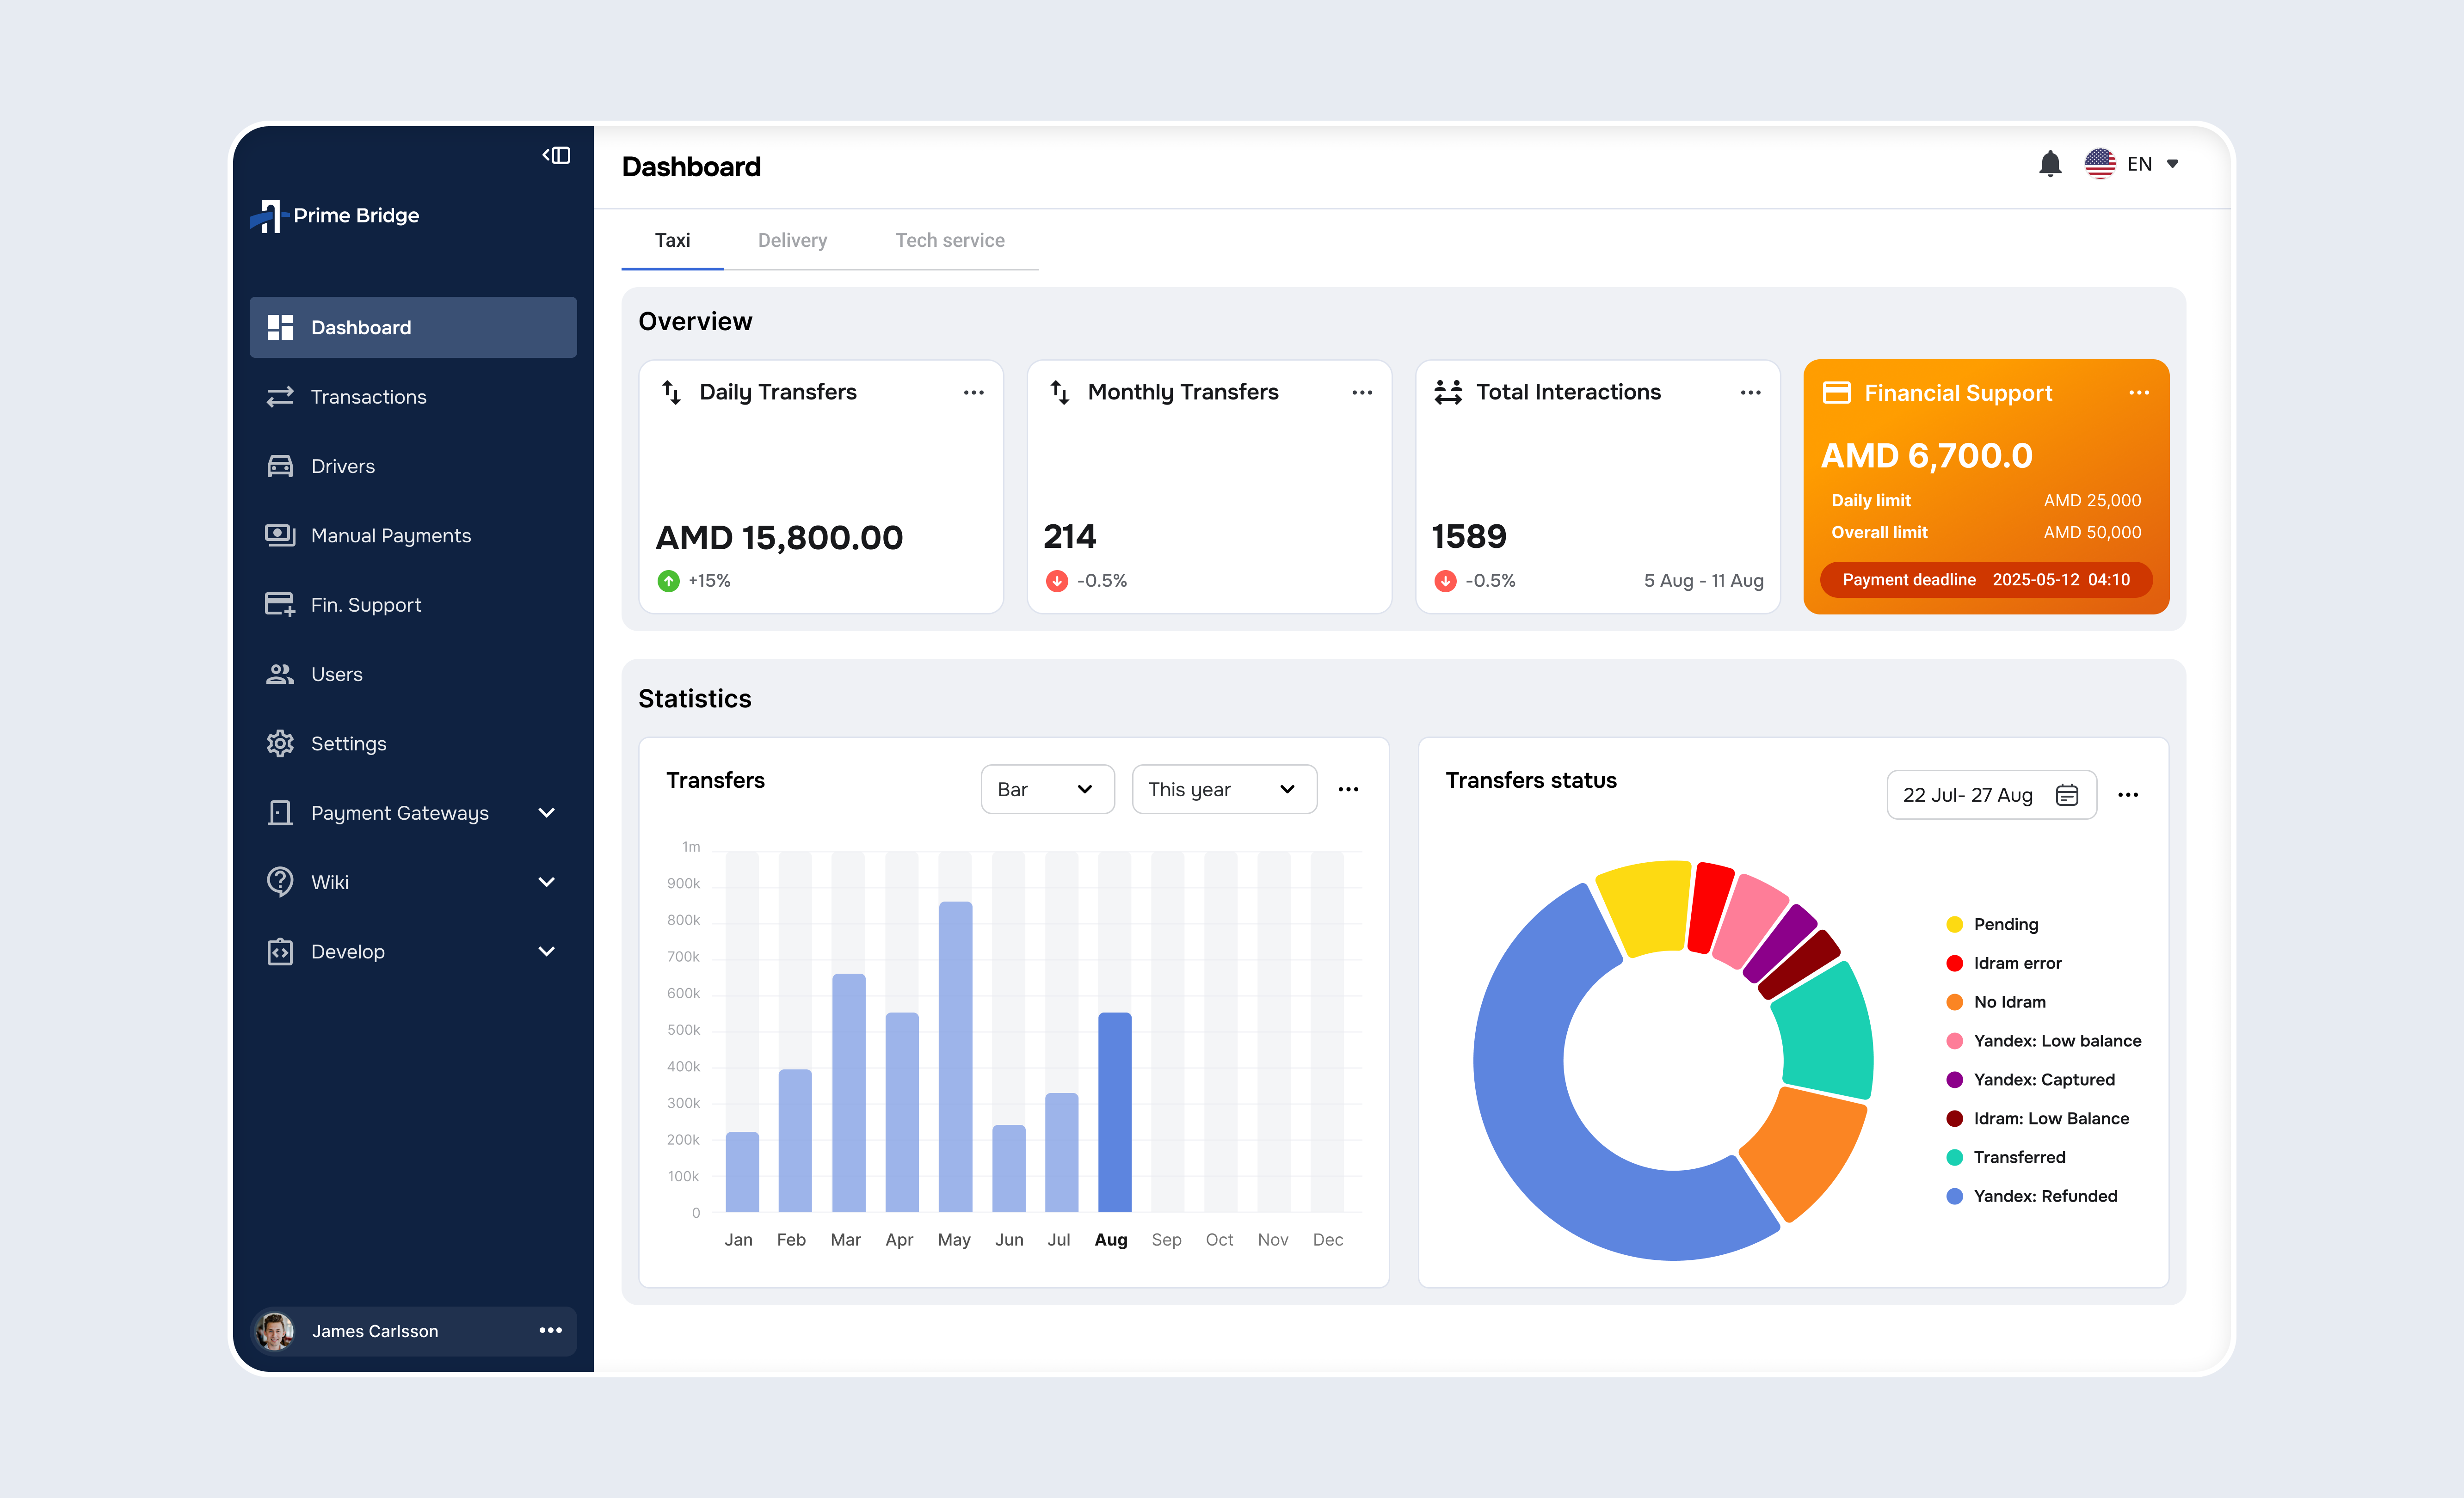Image resolution: width=2464 pixels, height=1498 pixels.
Task: Open Dashboard in the sidebar
Action: click(x=413, y=327)
